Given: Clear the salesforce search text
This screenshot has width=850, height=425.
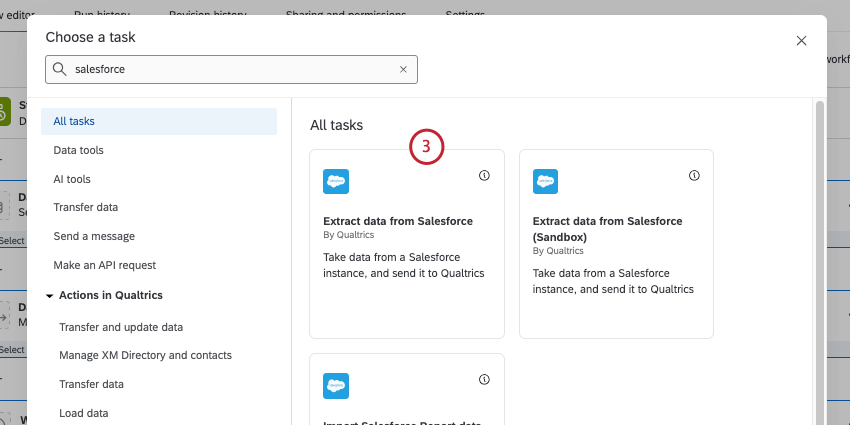Looking at the screenshot, I should [x=403, y=69].
